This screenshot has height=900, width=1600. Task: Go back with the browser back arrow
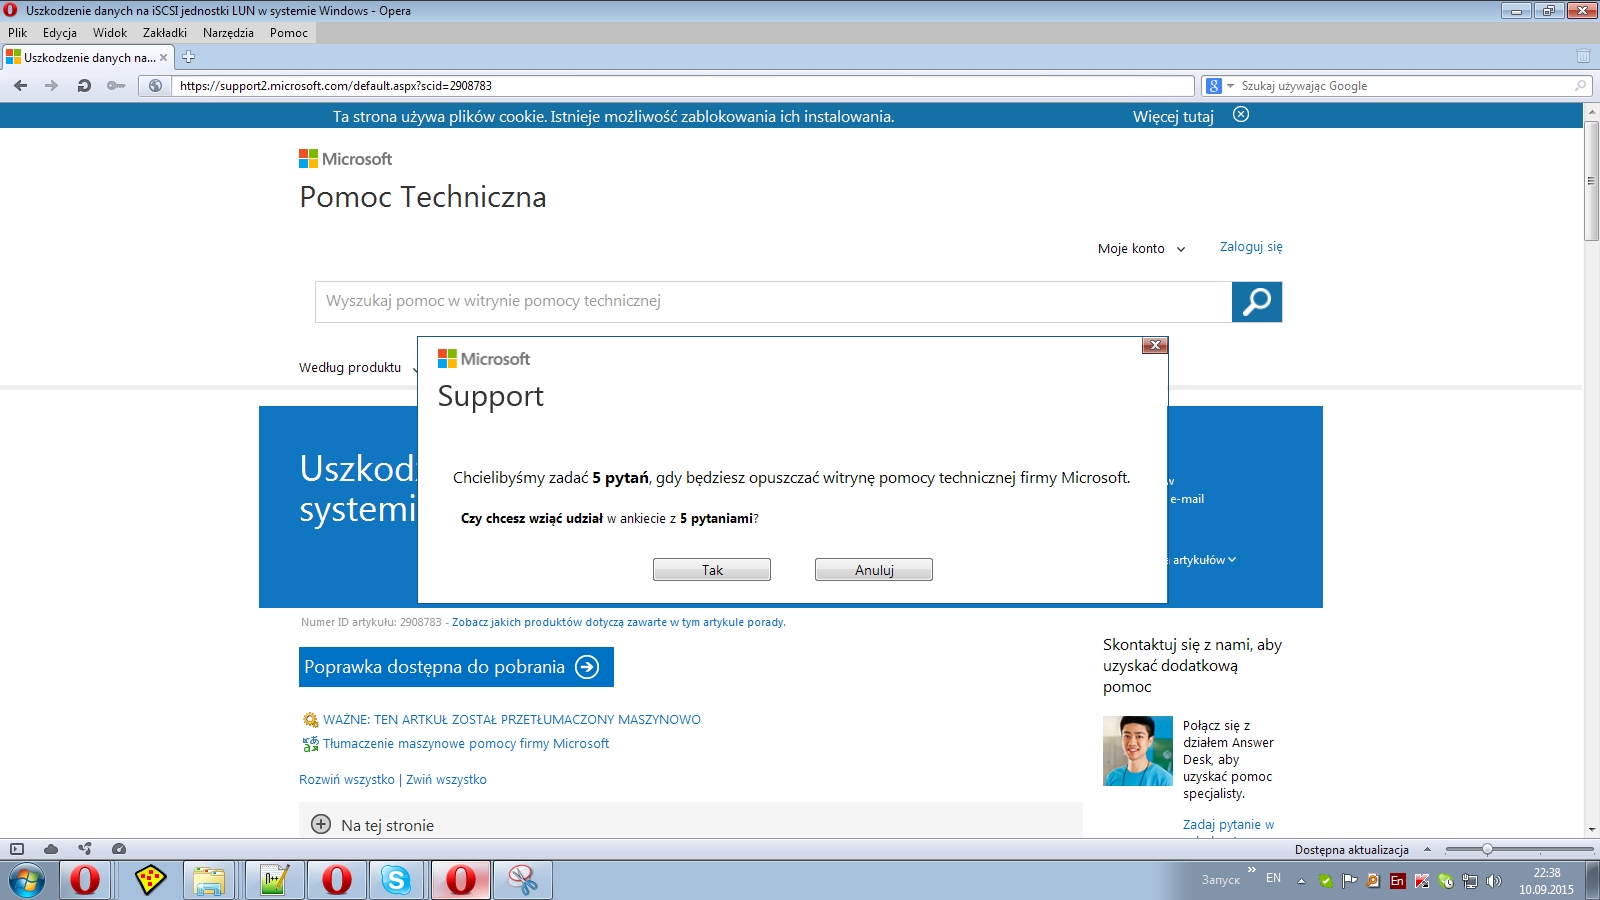(20, 86)
